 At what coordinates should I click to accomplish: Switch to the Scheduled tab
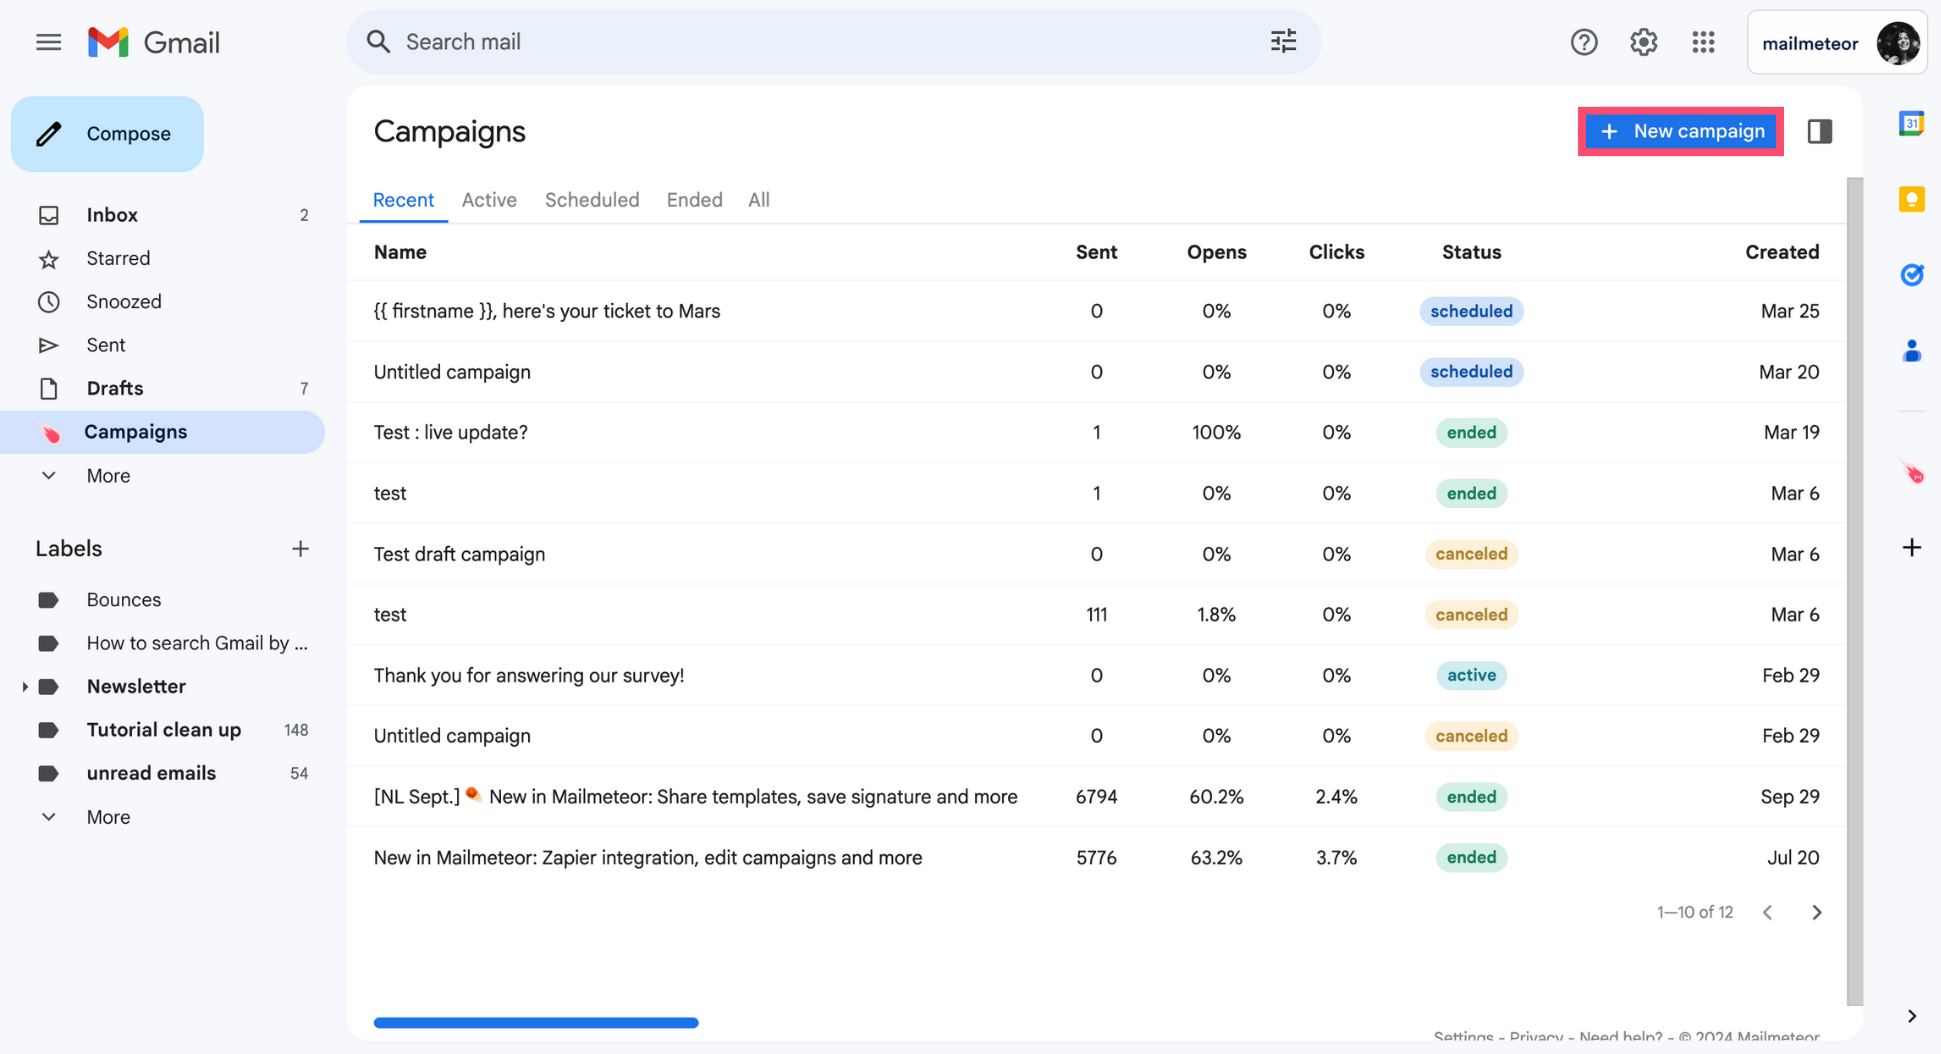[592, 200]
